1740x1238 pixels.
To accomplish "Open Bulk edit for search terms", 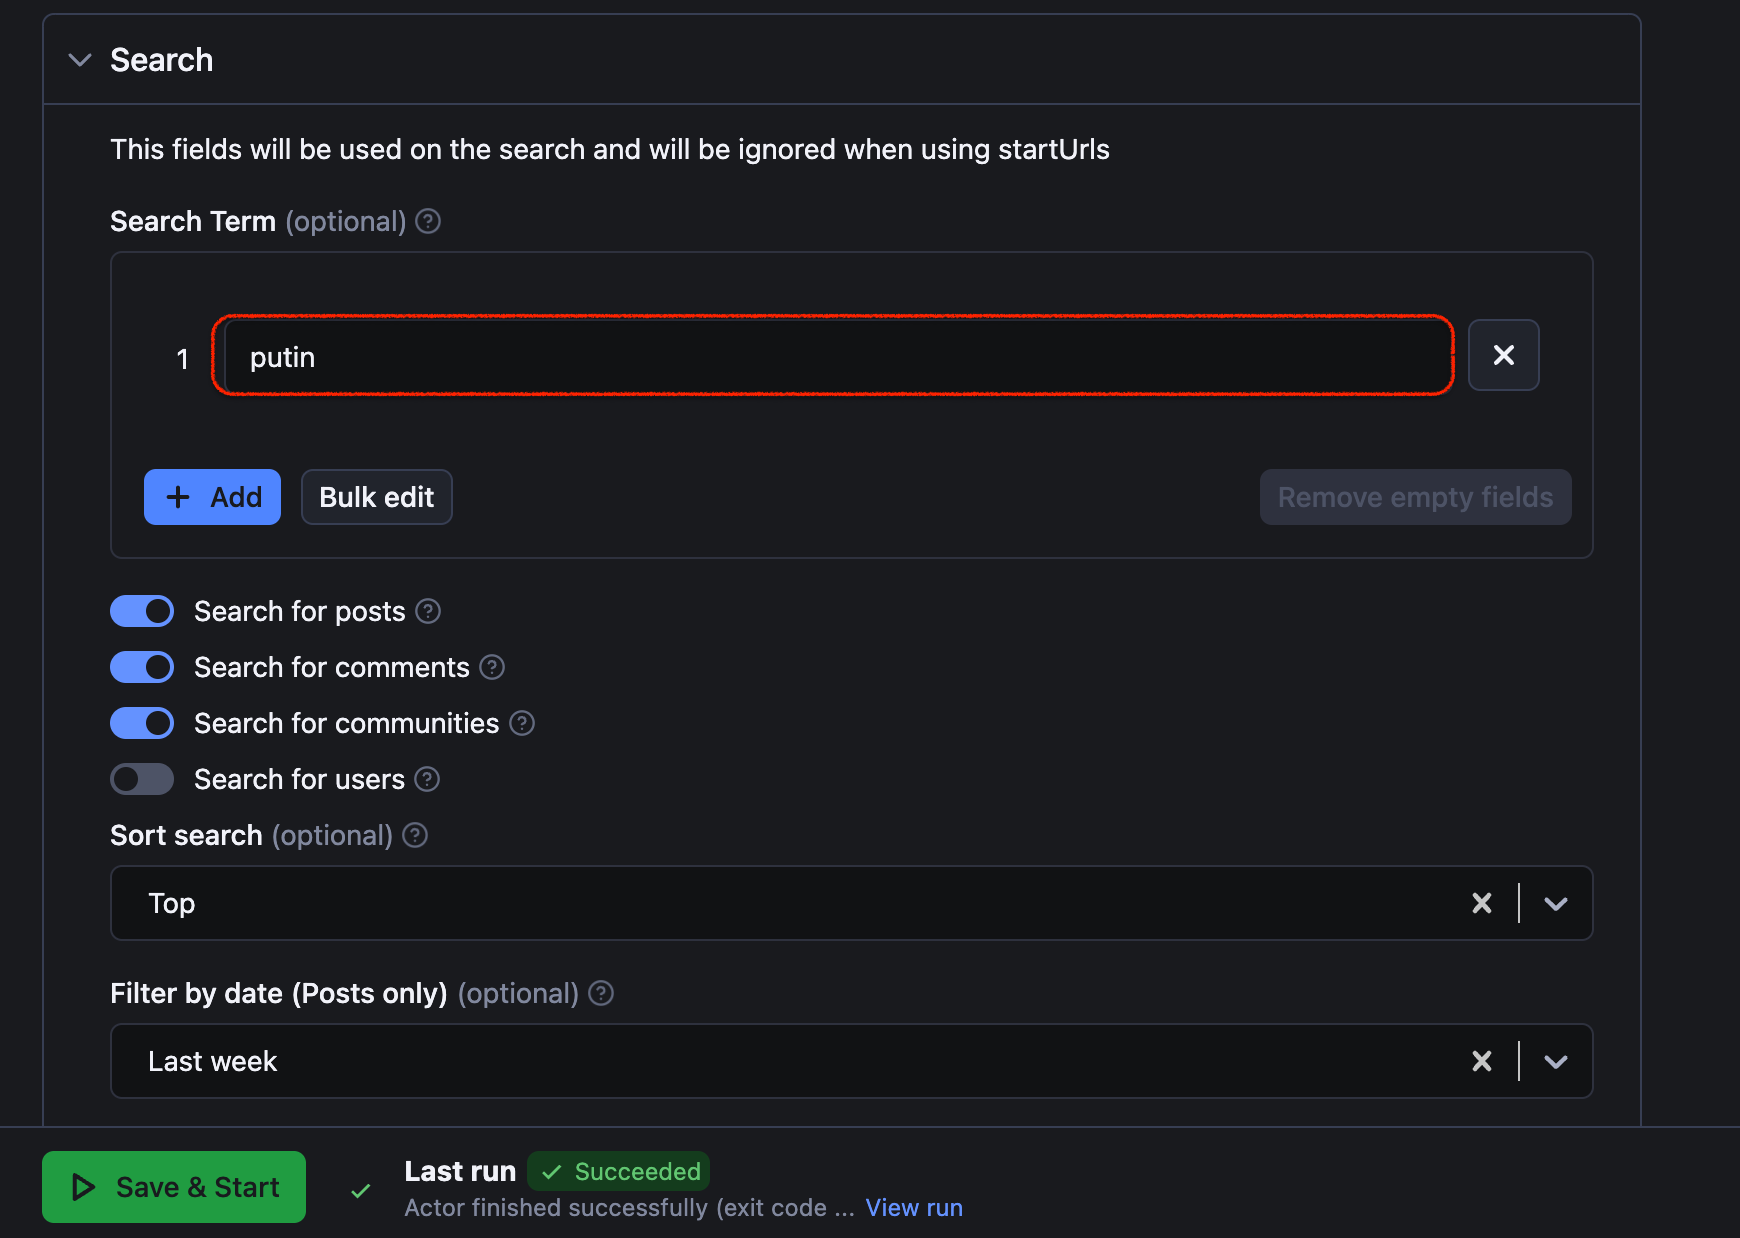I will click(377, 497).
